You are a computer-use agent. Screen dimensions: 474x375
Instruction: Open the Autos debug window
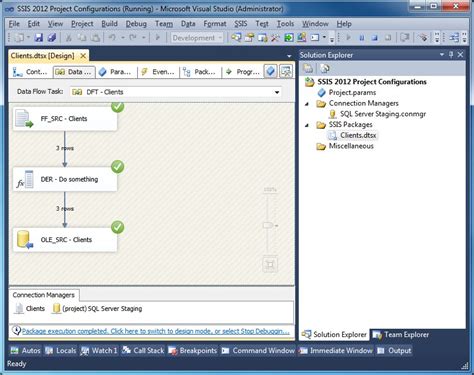pos(26,350)
